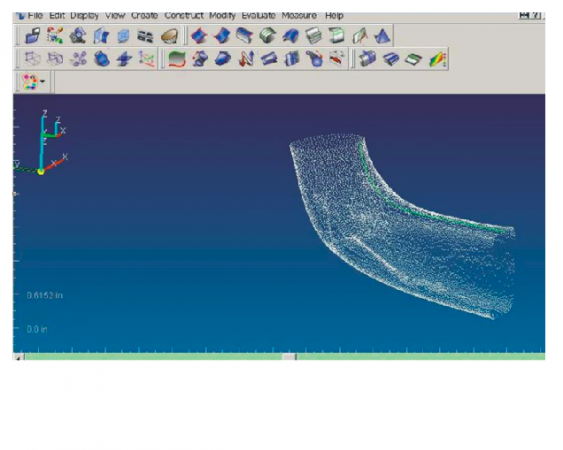
Task: Open the Create menu
Action: point(144,15)
